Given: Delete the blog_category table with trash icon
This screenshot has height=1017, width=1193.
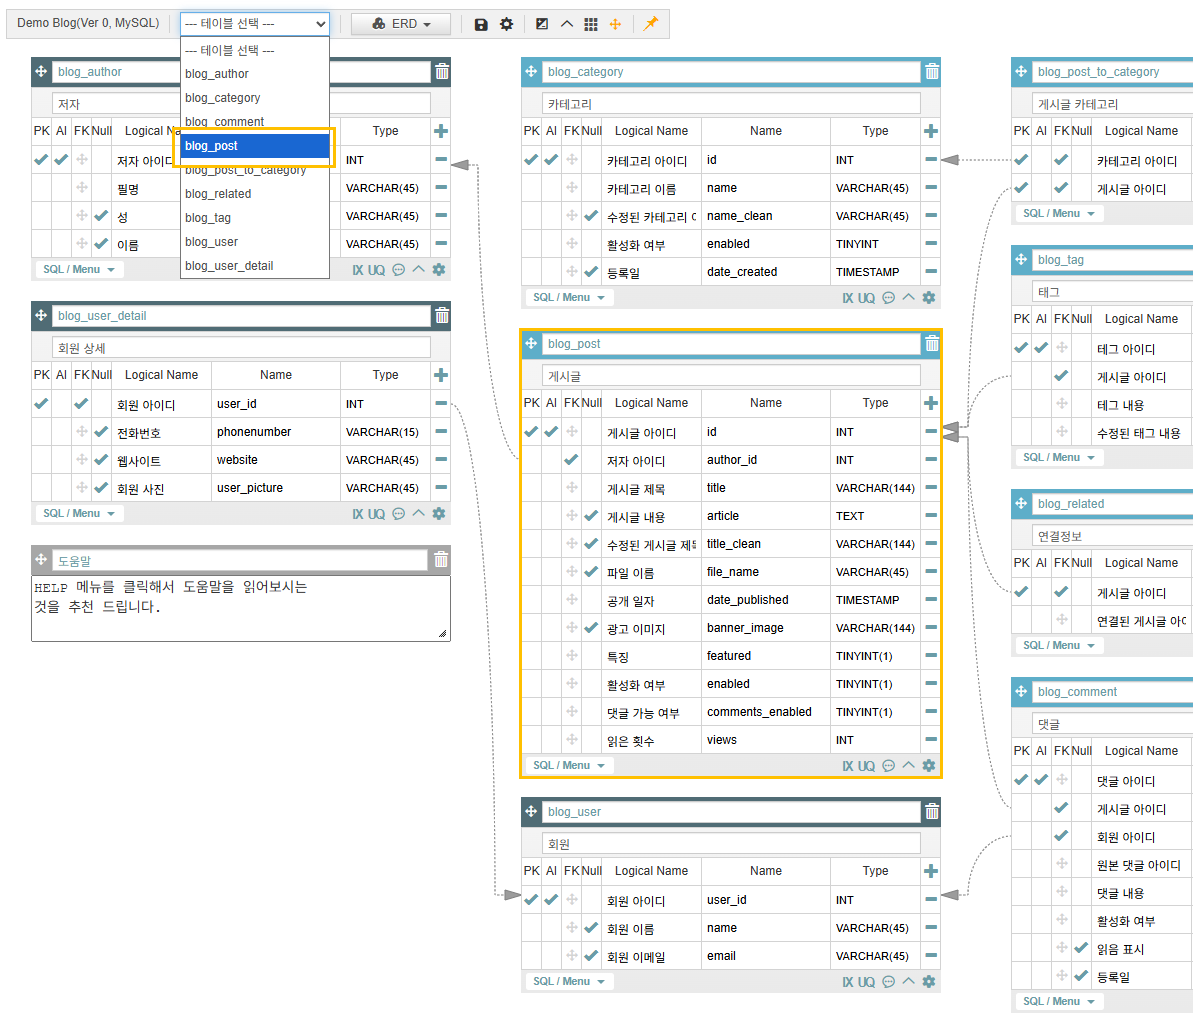Looking at the screenshot, I should 931,72.
